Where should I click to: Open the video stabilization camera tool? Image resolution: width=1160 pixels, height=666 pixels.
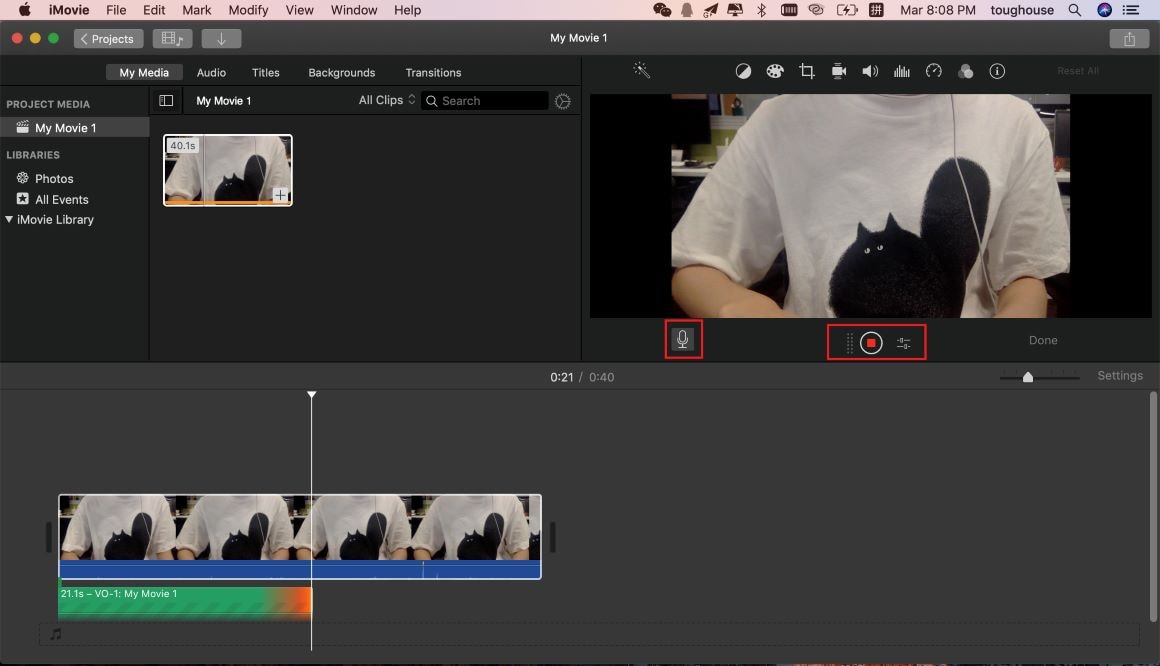[x=838, y=71]
